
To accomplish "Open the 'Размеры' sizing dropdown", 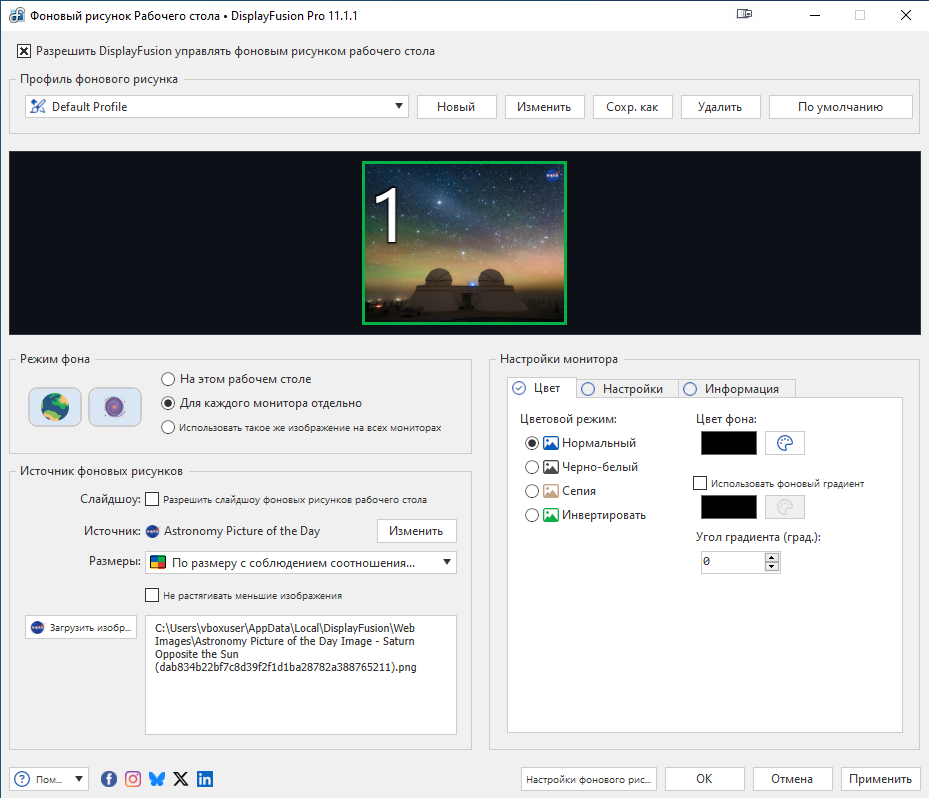I will (300, 562).
